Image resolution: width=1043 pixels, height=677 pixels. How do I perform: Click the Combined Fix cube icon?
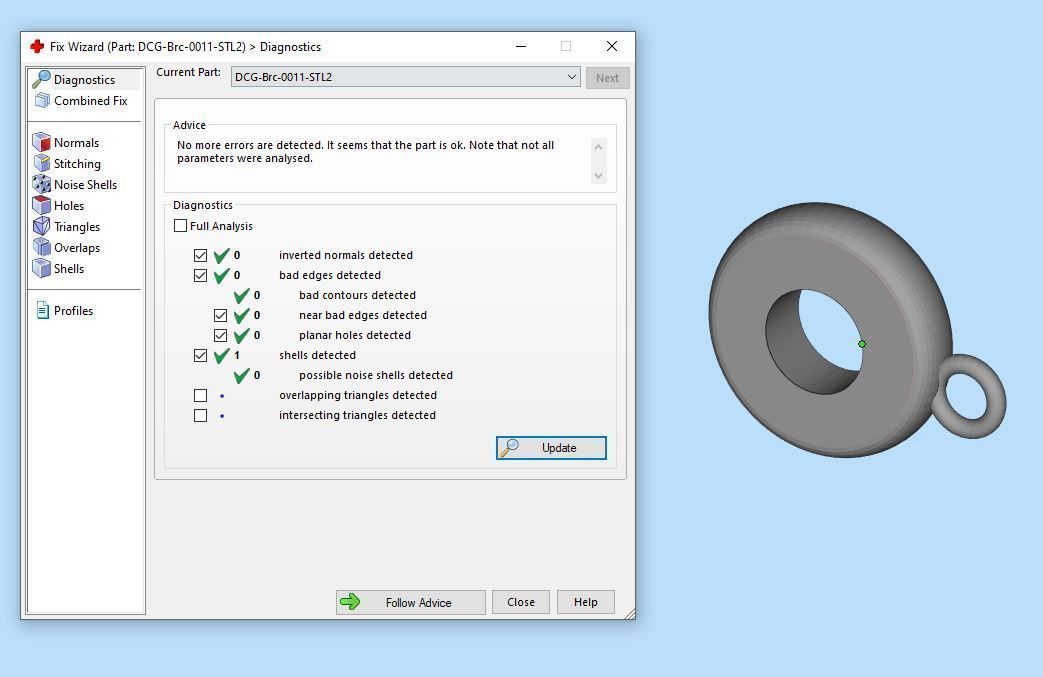(42, 100)
